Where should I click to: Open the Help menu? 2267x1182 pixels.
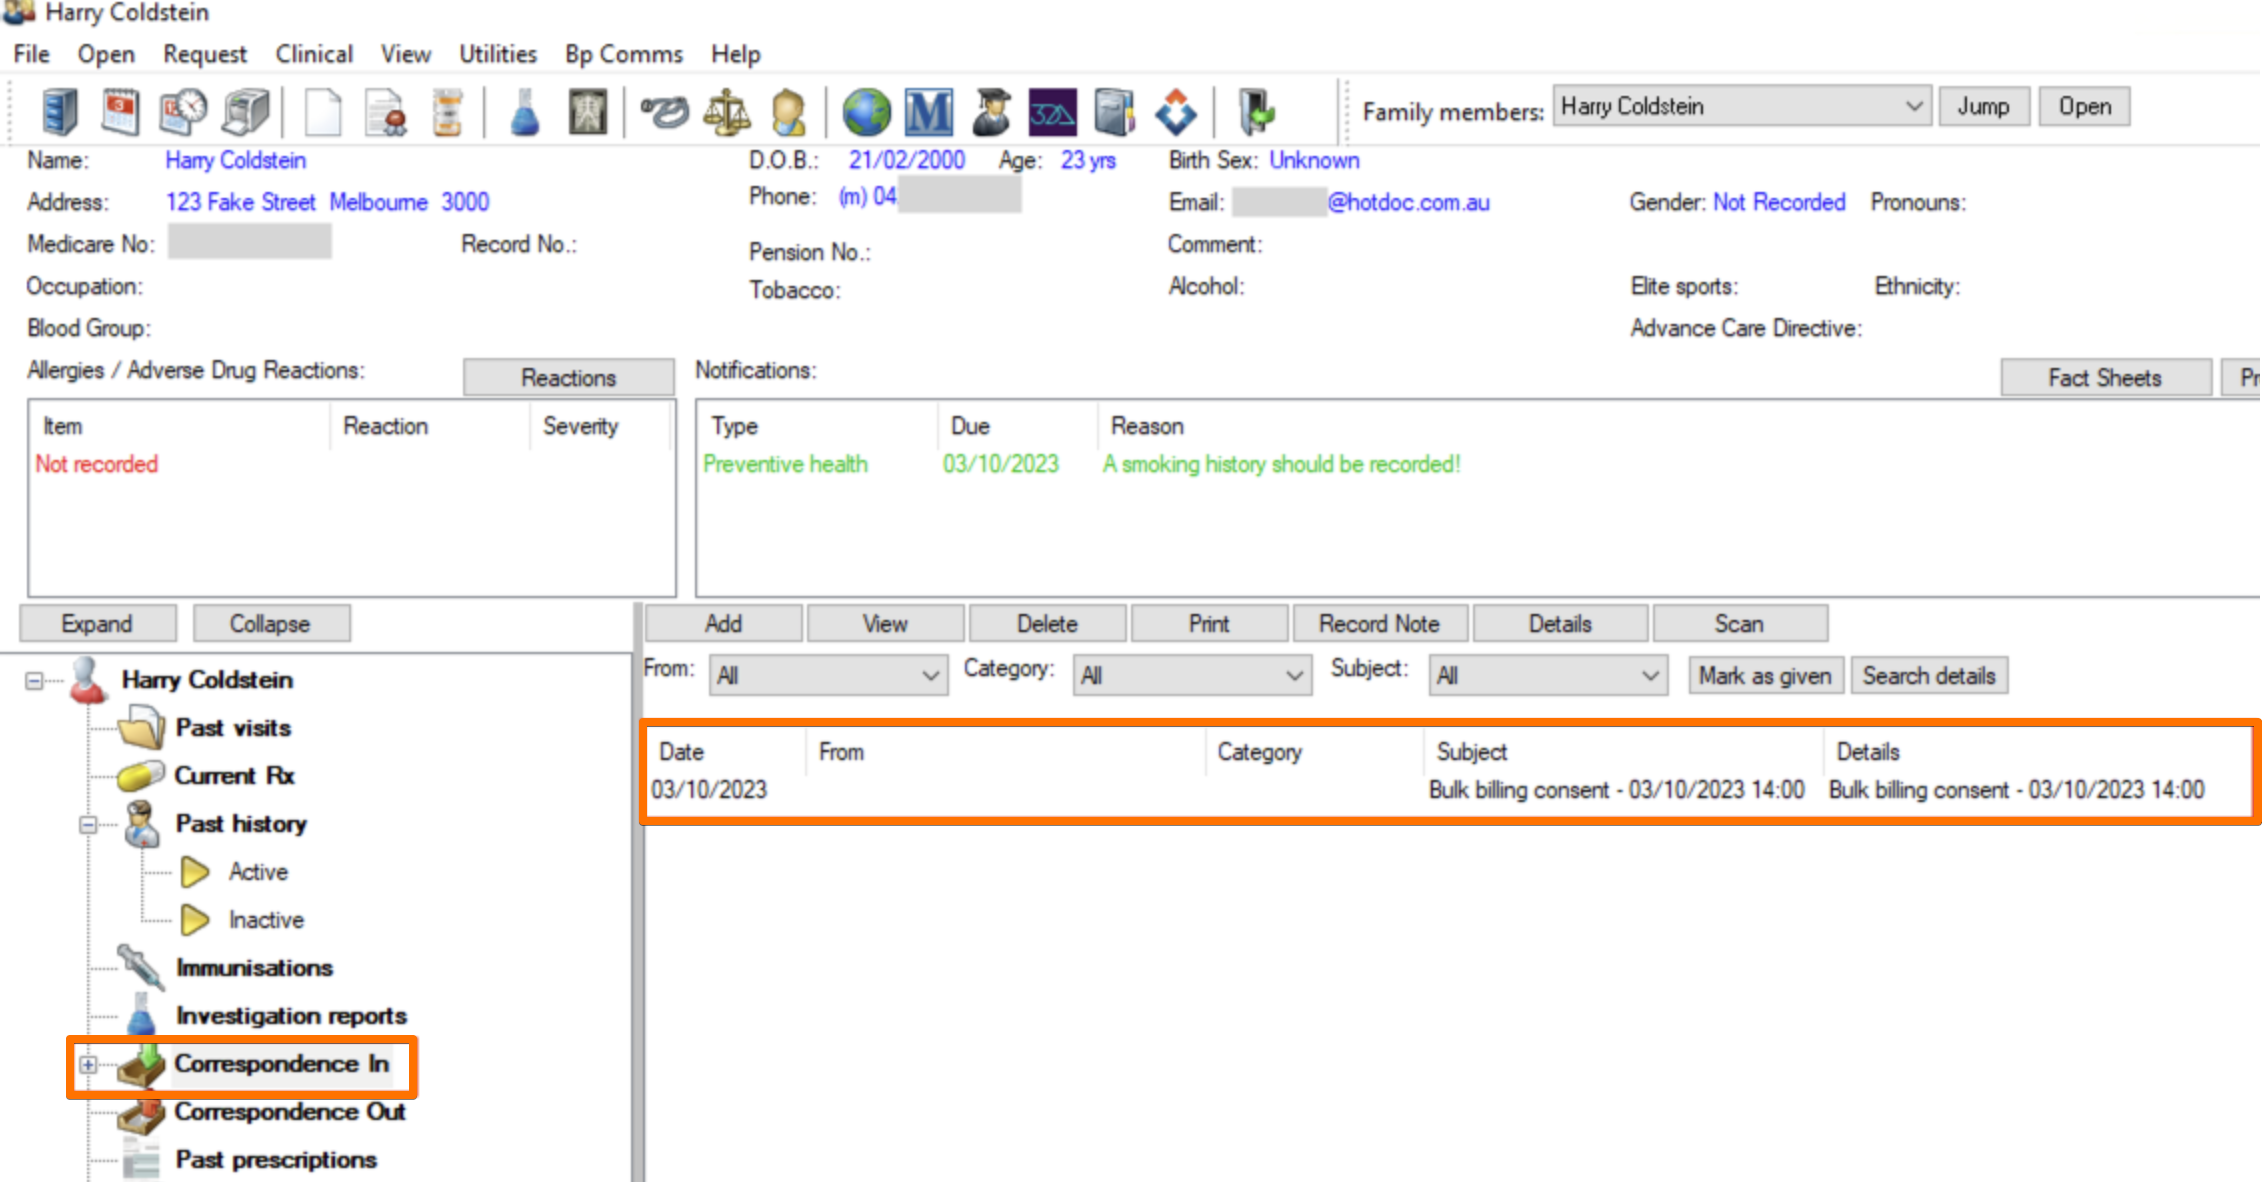[x=736, y=54]
